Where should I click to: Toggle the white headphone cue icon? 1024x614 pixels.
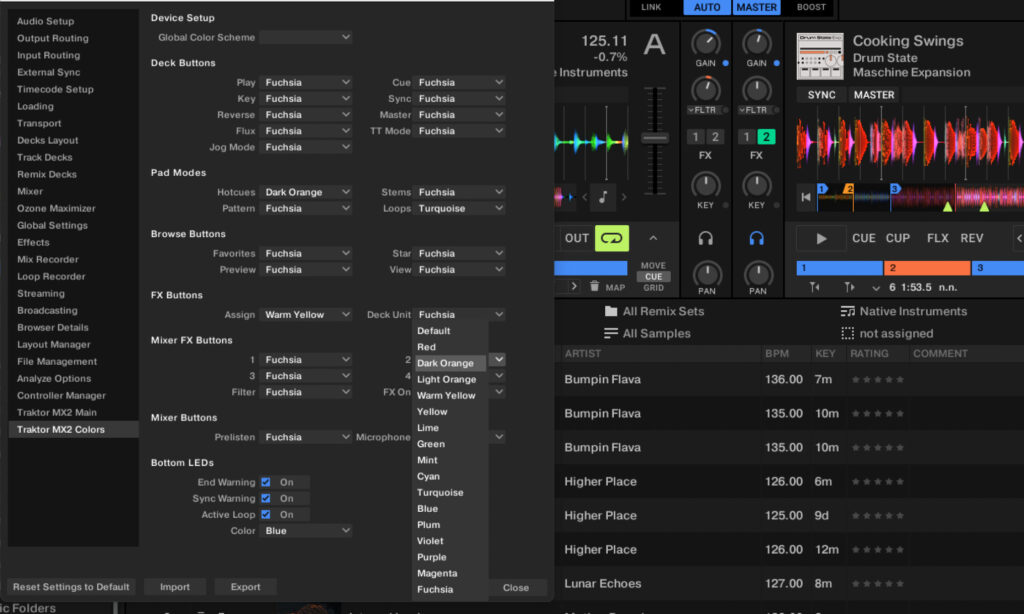coord(705,238)
